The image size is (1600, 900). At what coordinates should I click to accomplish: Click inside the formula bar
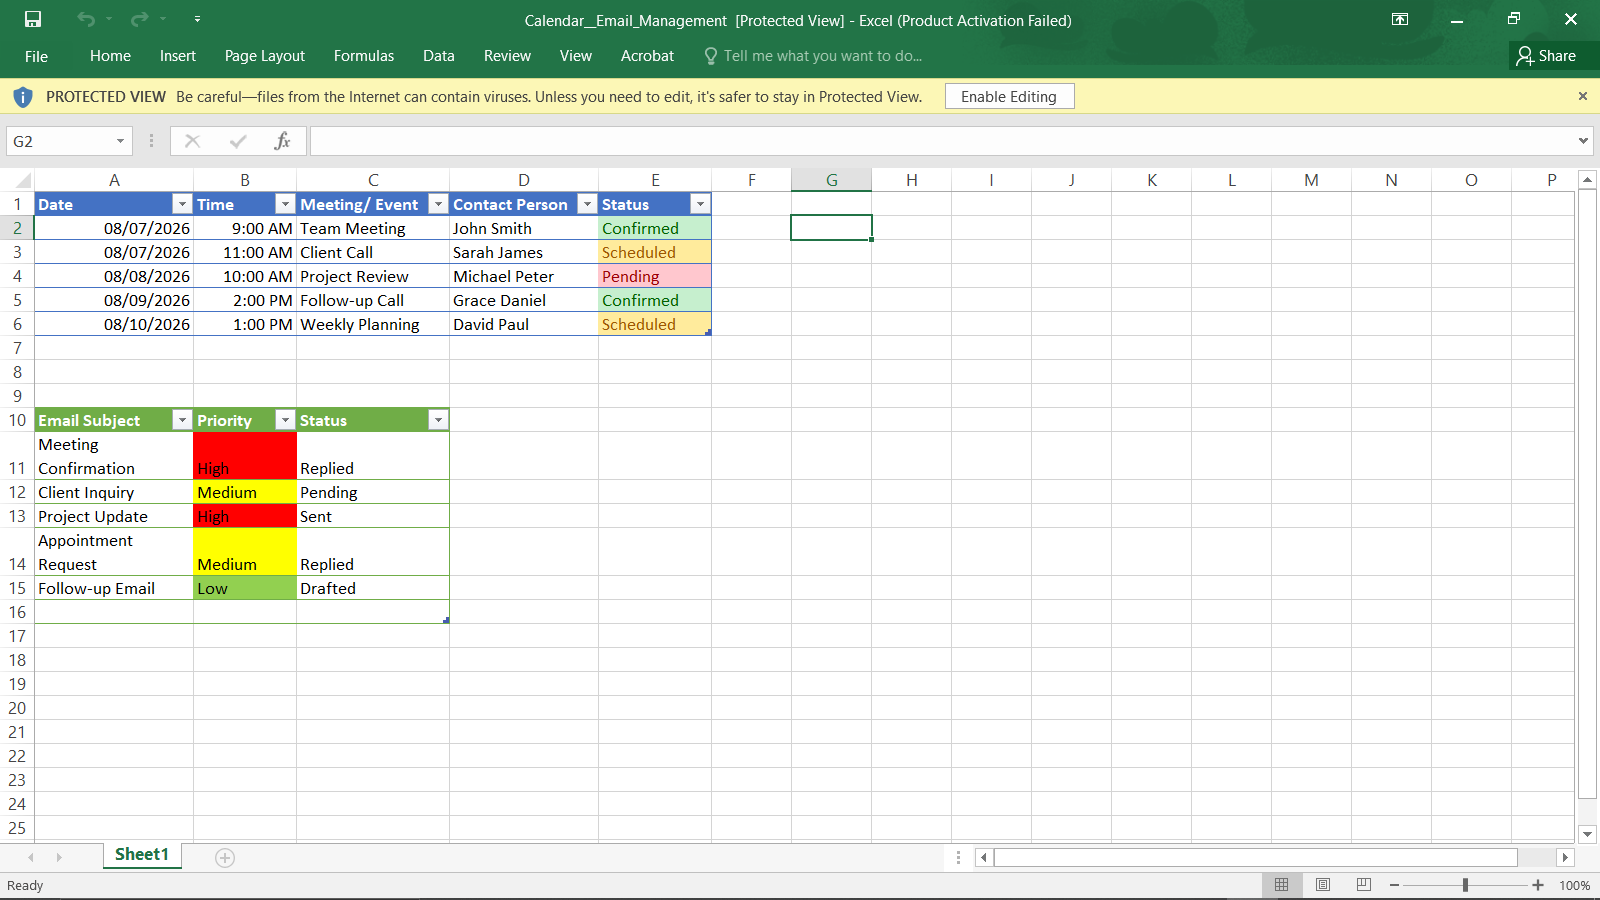click(x=942, y=141)
